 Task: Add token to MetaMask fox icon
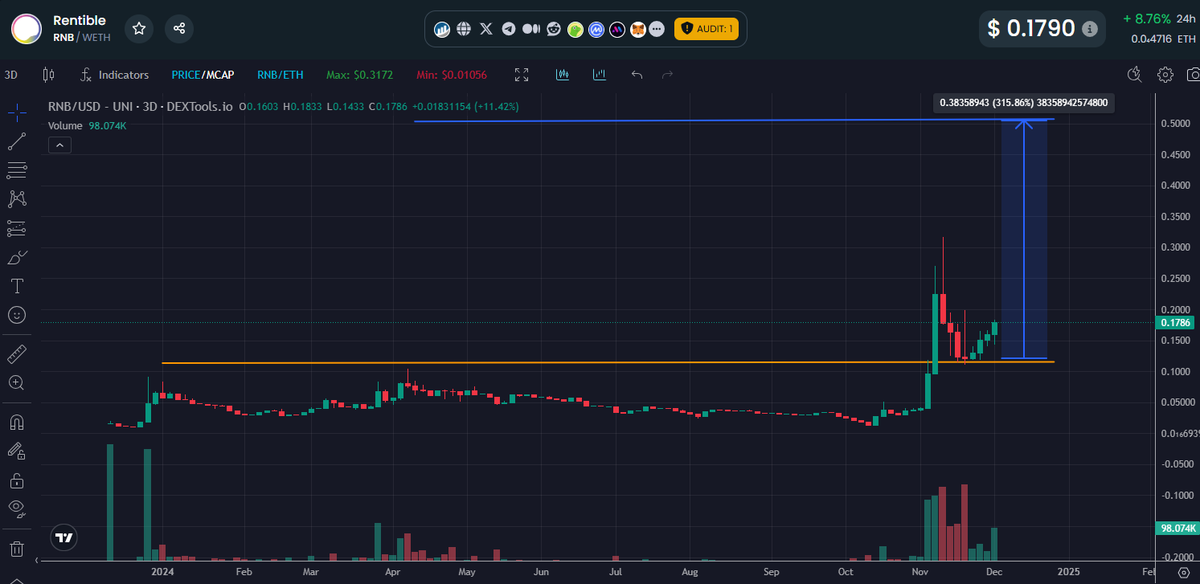637,30
